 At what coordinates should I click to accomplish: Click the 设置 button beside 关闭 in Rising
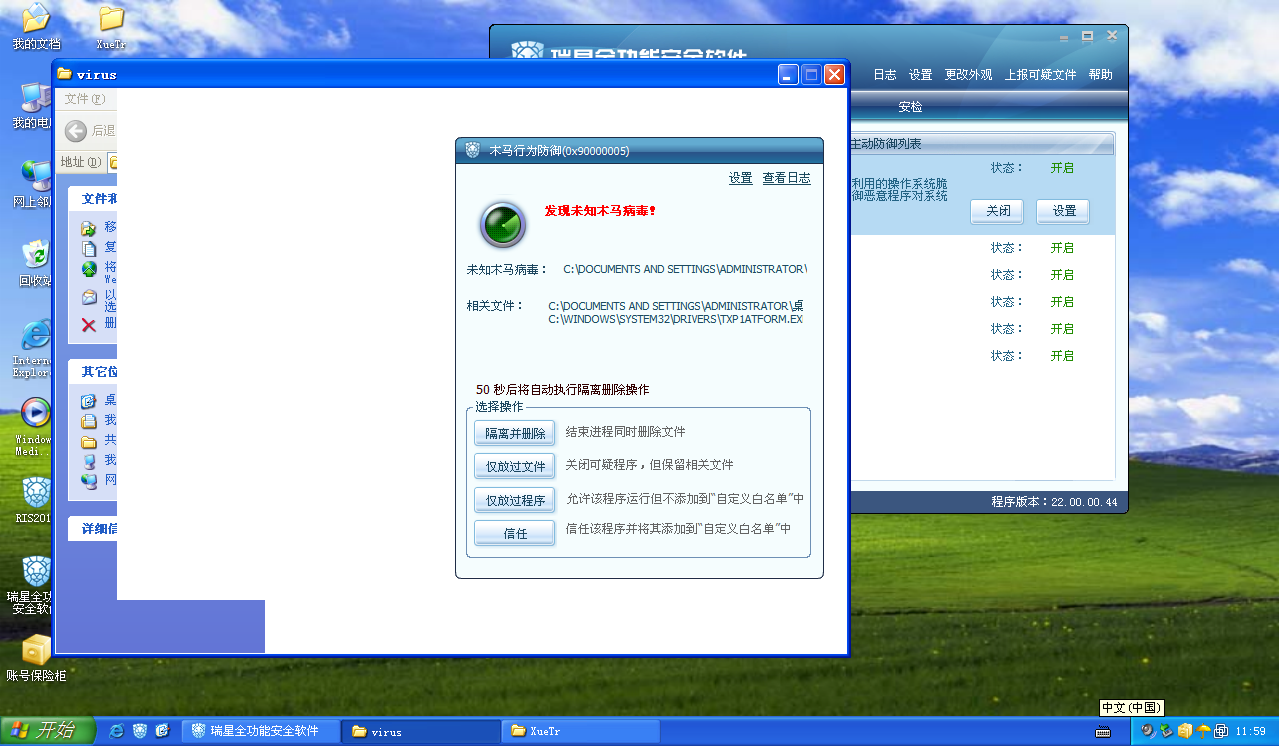(x=1063, y=211)
